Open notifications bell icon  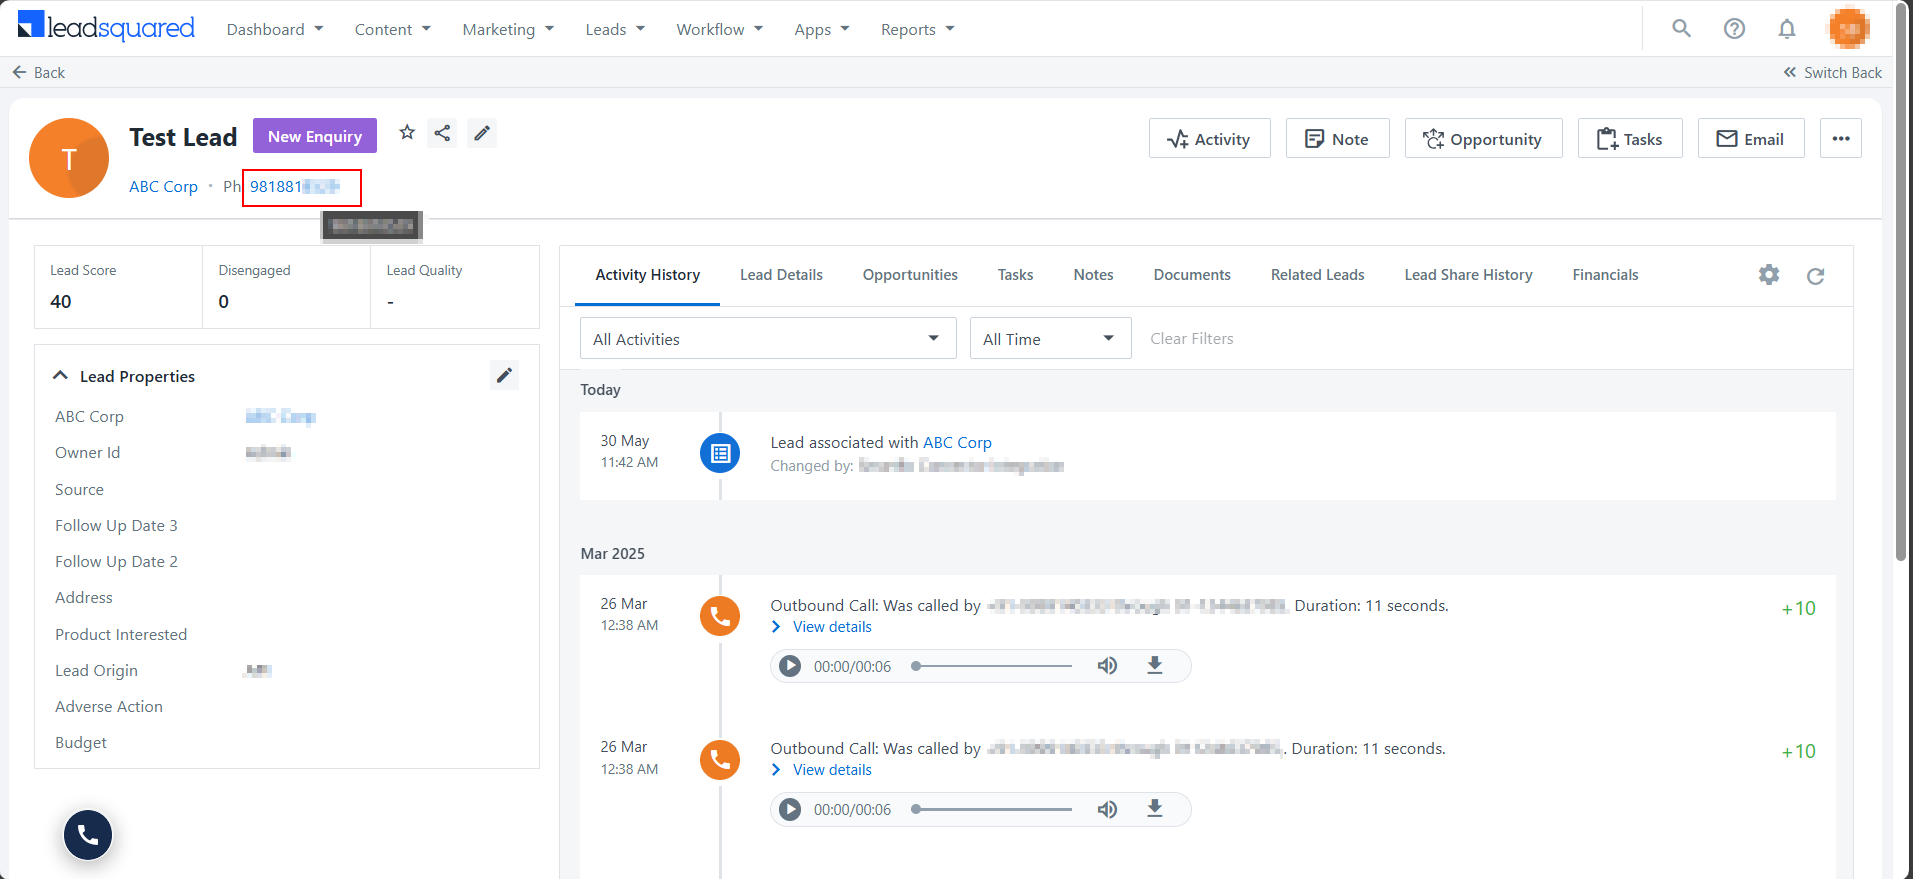click(1787, 29)
